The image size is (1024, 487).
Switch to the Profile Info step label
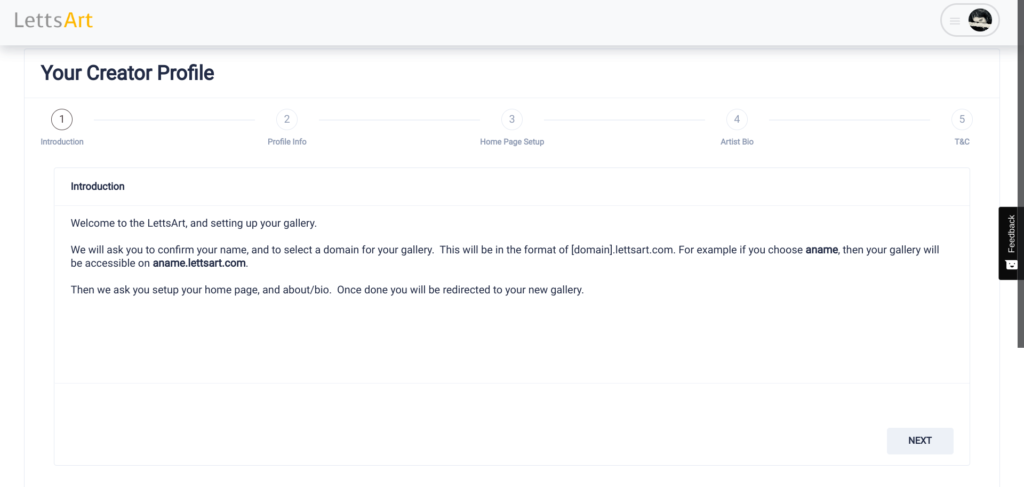[287, 142]
